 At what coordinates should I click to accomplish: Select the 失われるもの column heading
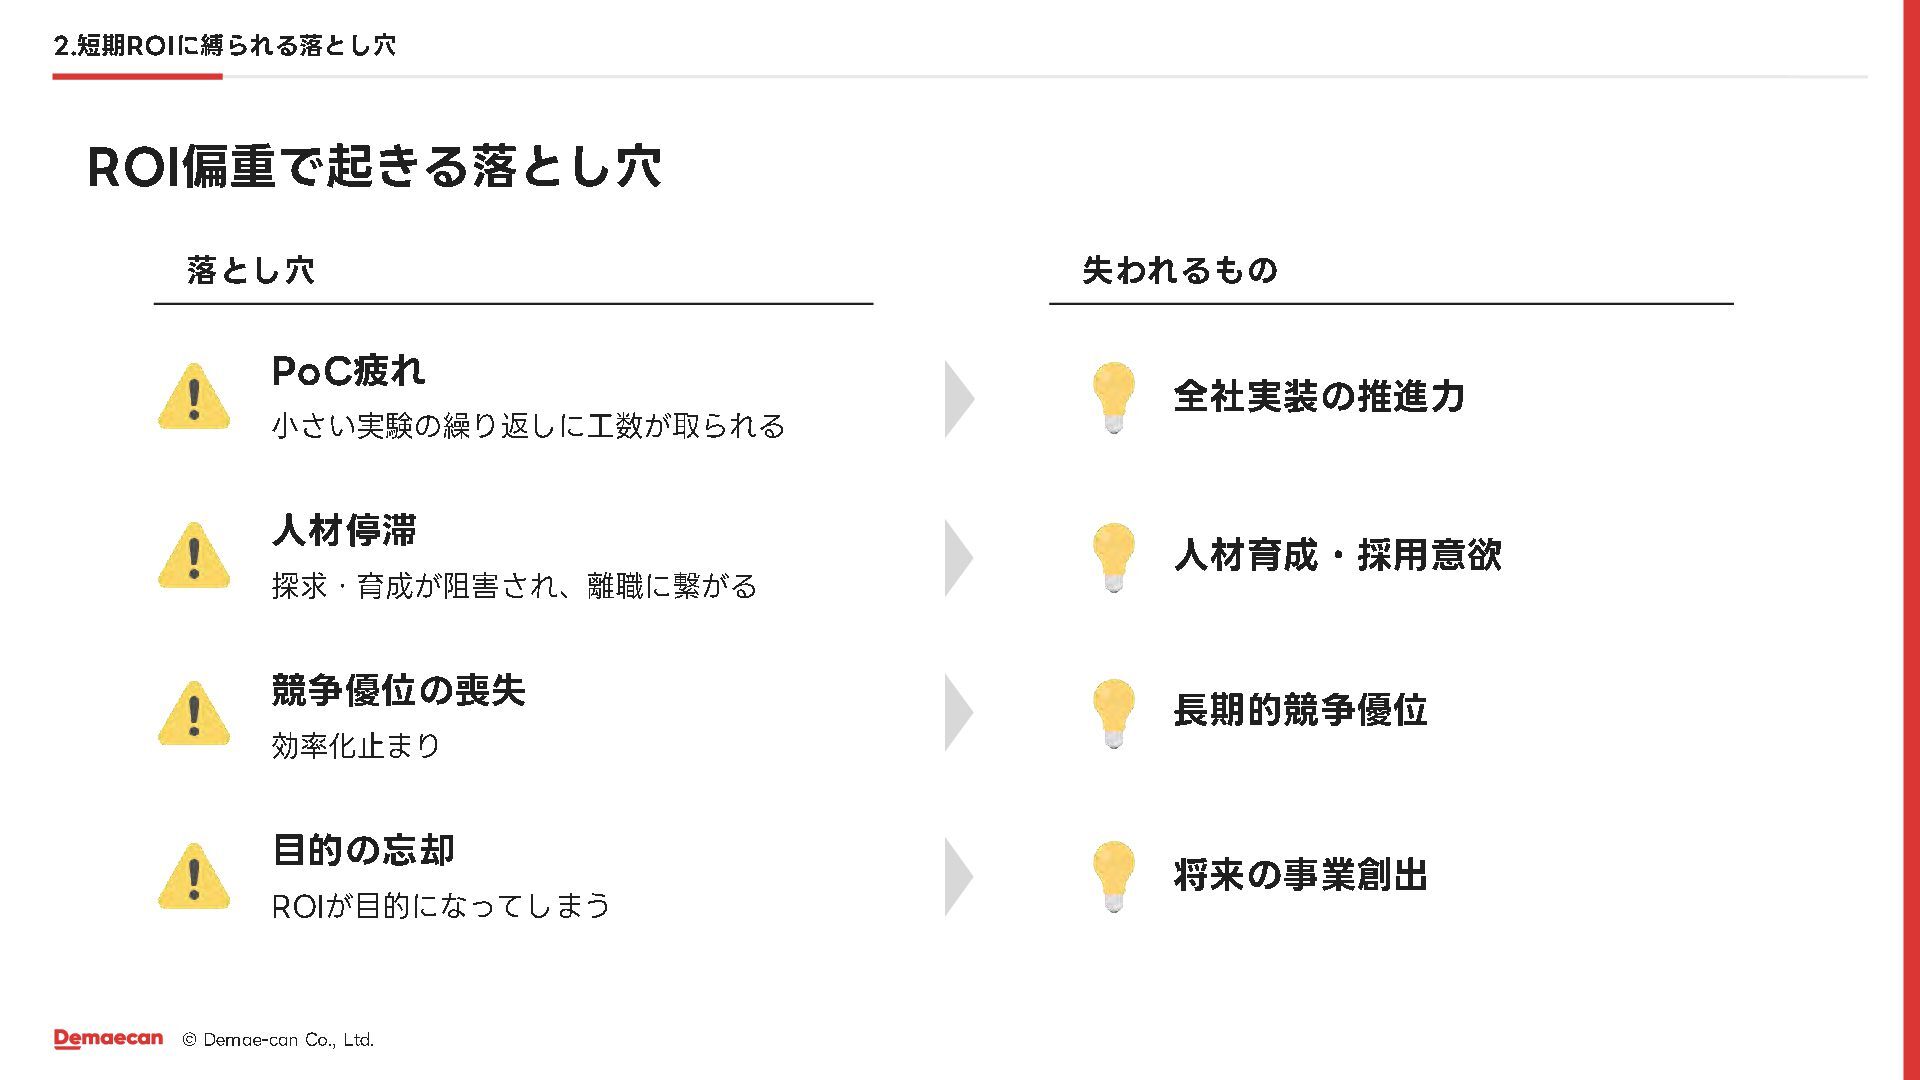1180,270
